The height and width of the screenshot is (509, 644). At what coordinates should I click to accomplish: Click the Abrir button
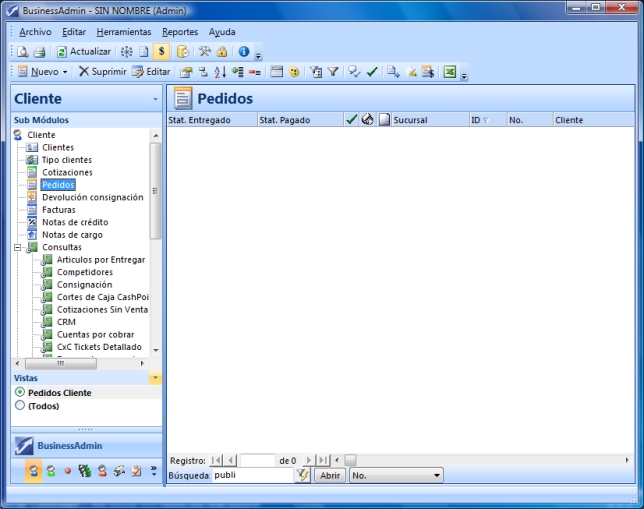click(x=330, y=476)
